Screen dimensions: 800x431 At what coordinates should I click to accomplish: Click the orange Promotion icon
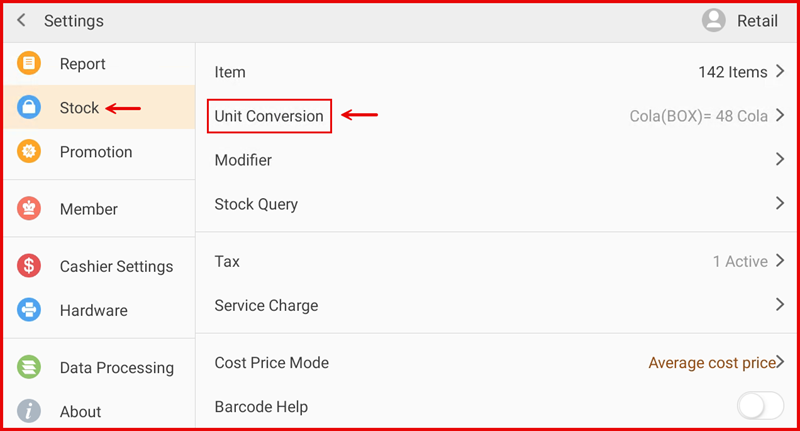(30, 152)
